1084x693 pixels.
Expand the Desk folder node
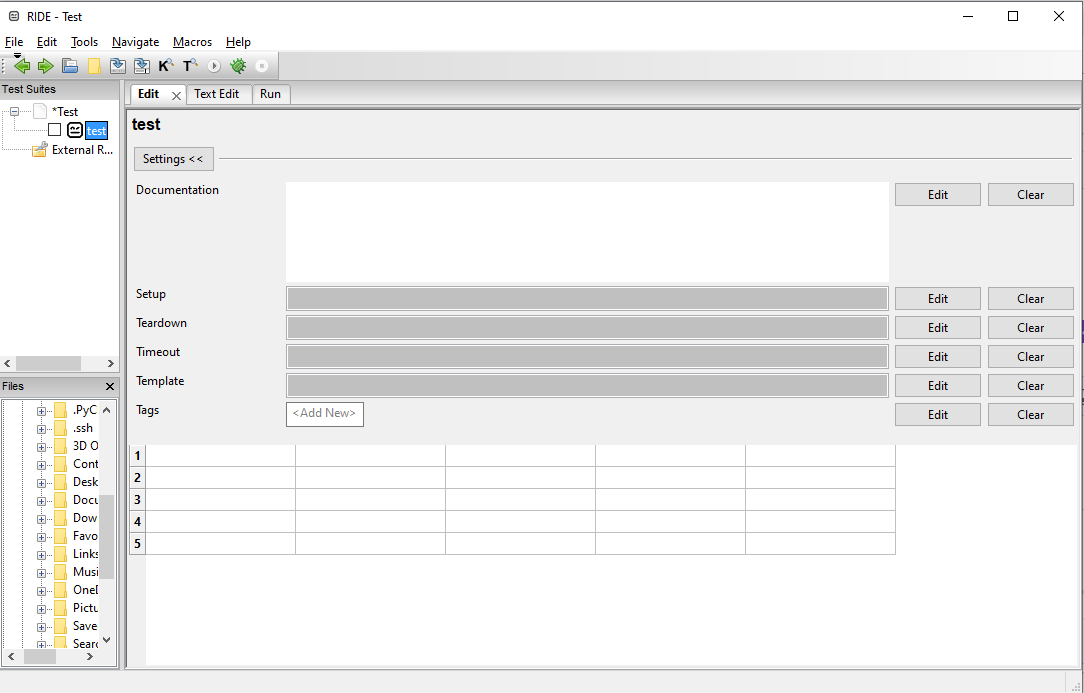[x=41, y=482]
